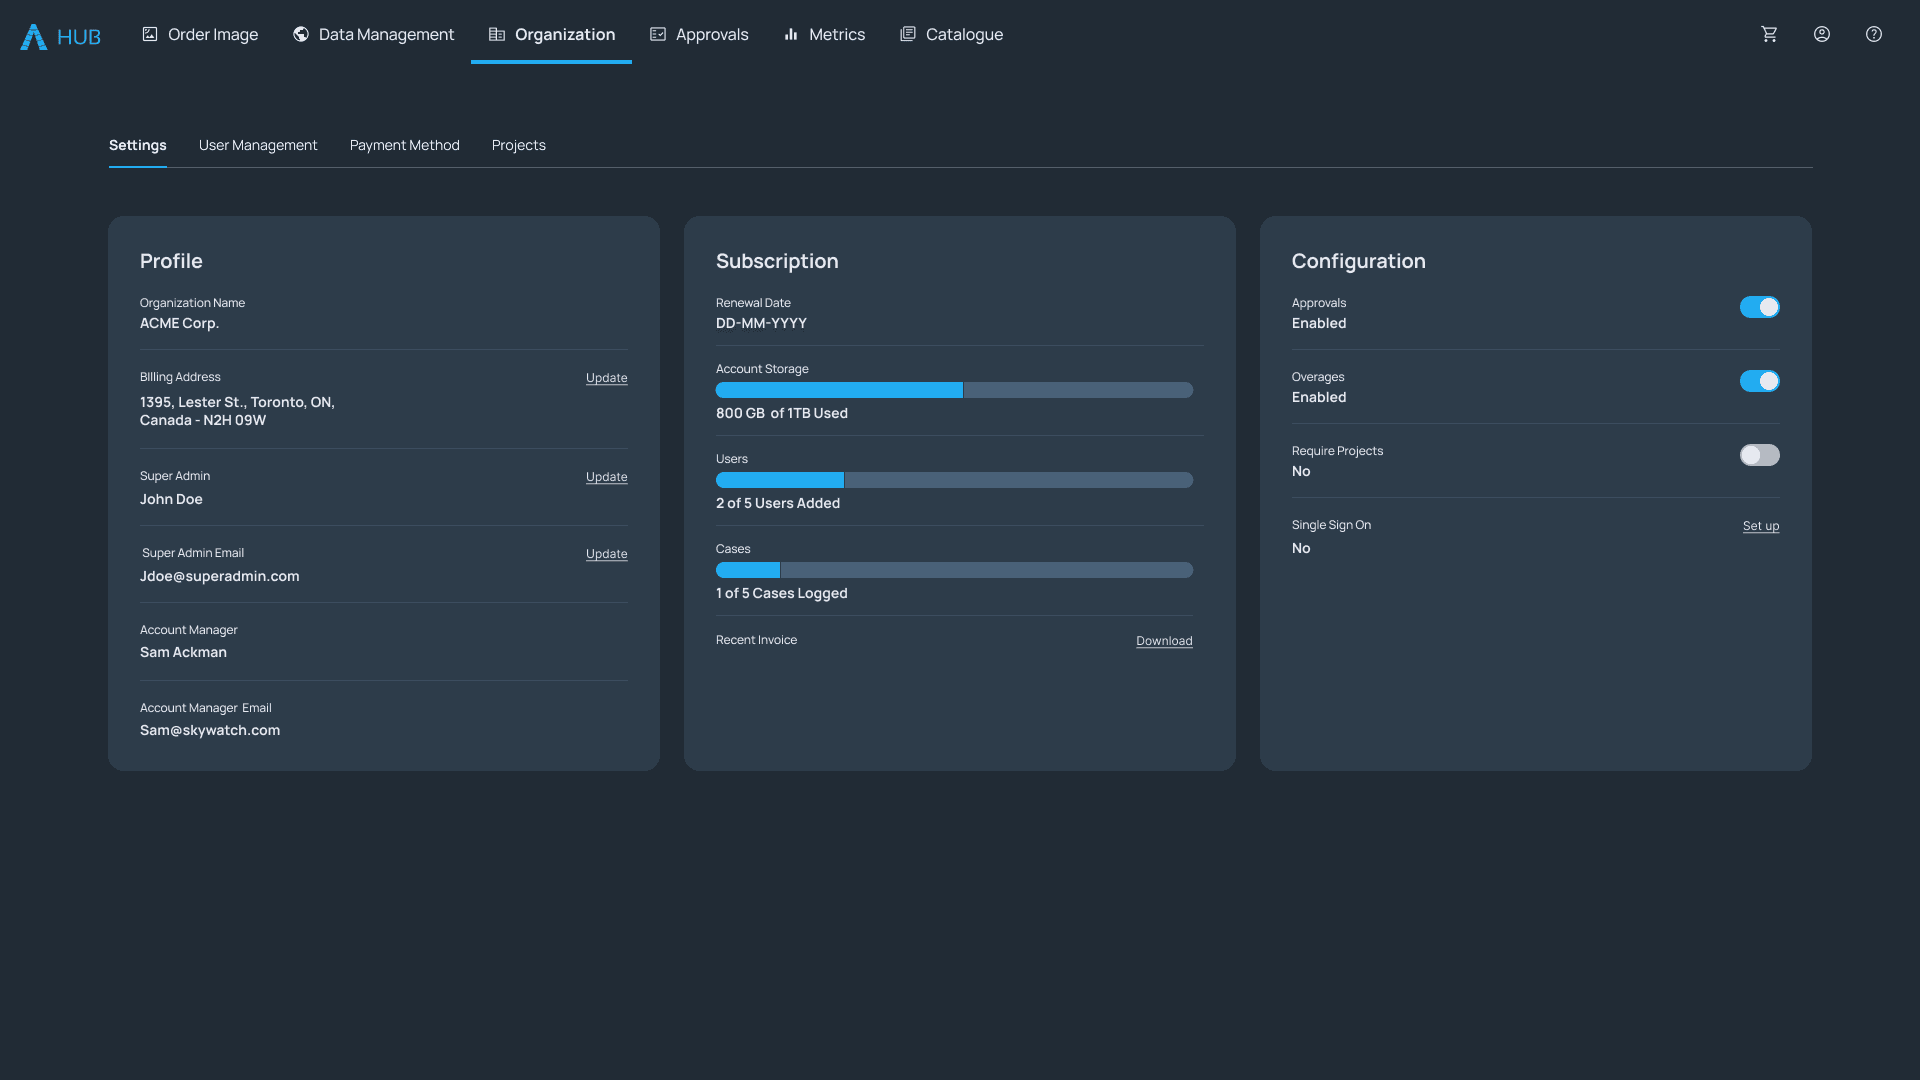
Task: Open the shopping cart icon
Action: coord(1769,34)
